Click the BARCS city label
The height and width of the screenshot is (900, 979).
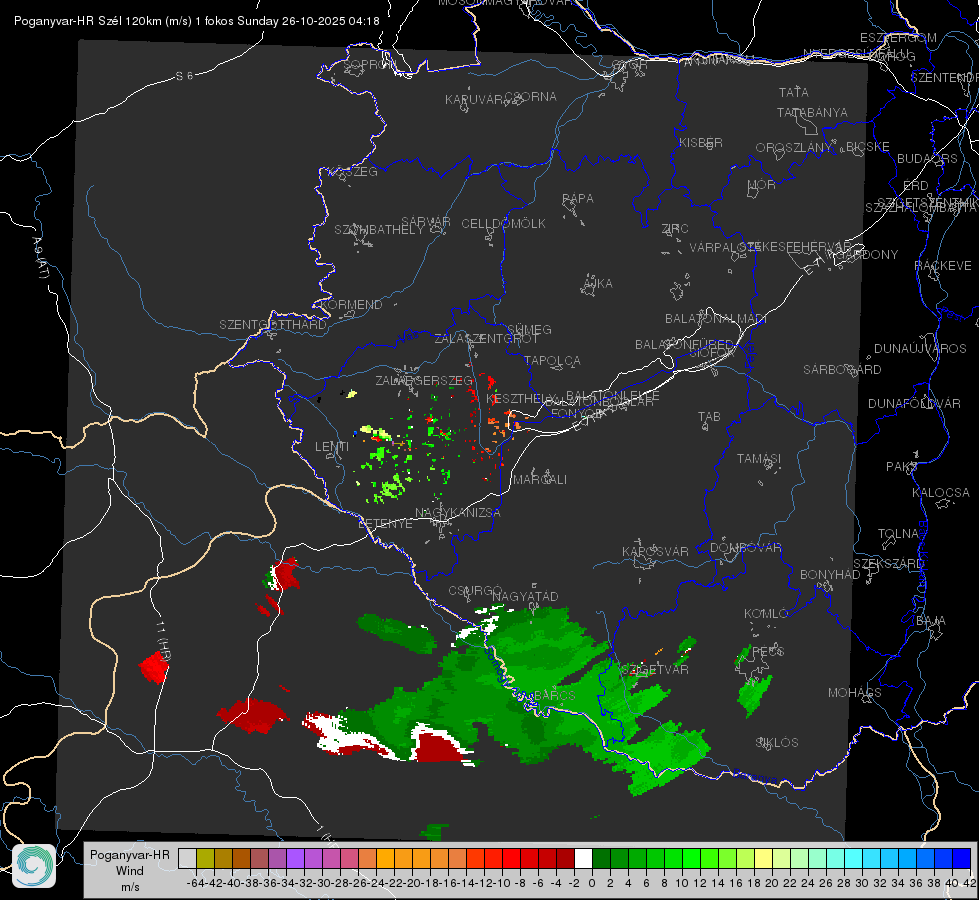pos(554,695)
